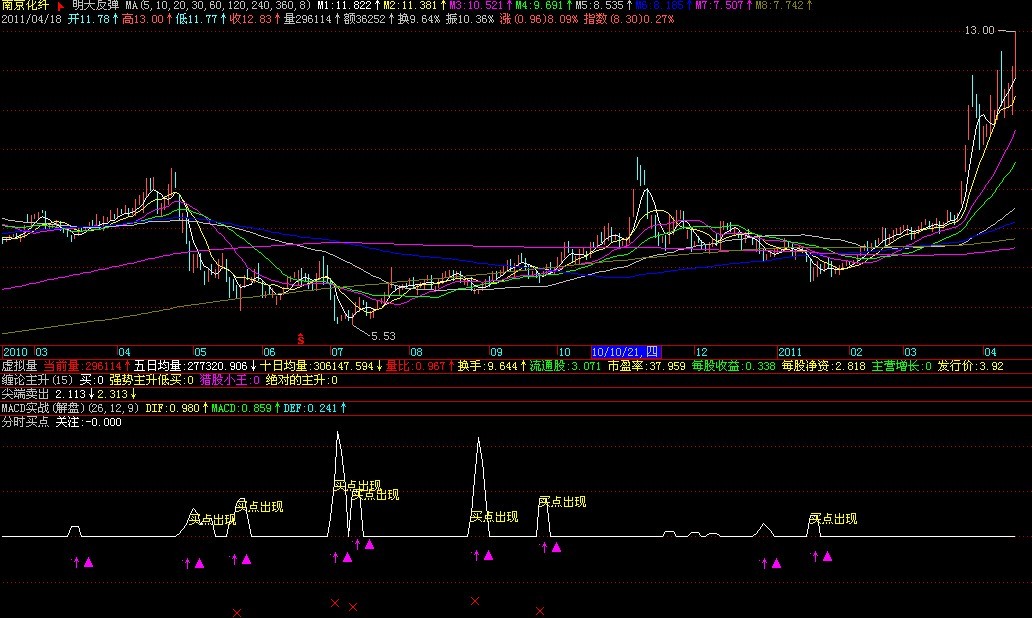The width and height of the screenshot is (1032, 618).
Task: Click the red flag icon beside 南京化纤
Action: tap(61, 6)
